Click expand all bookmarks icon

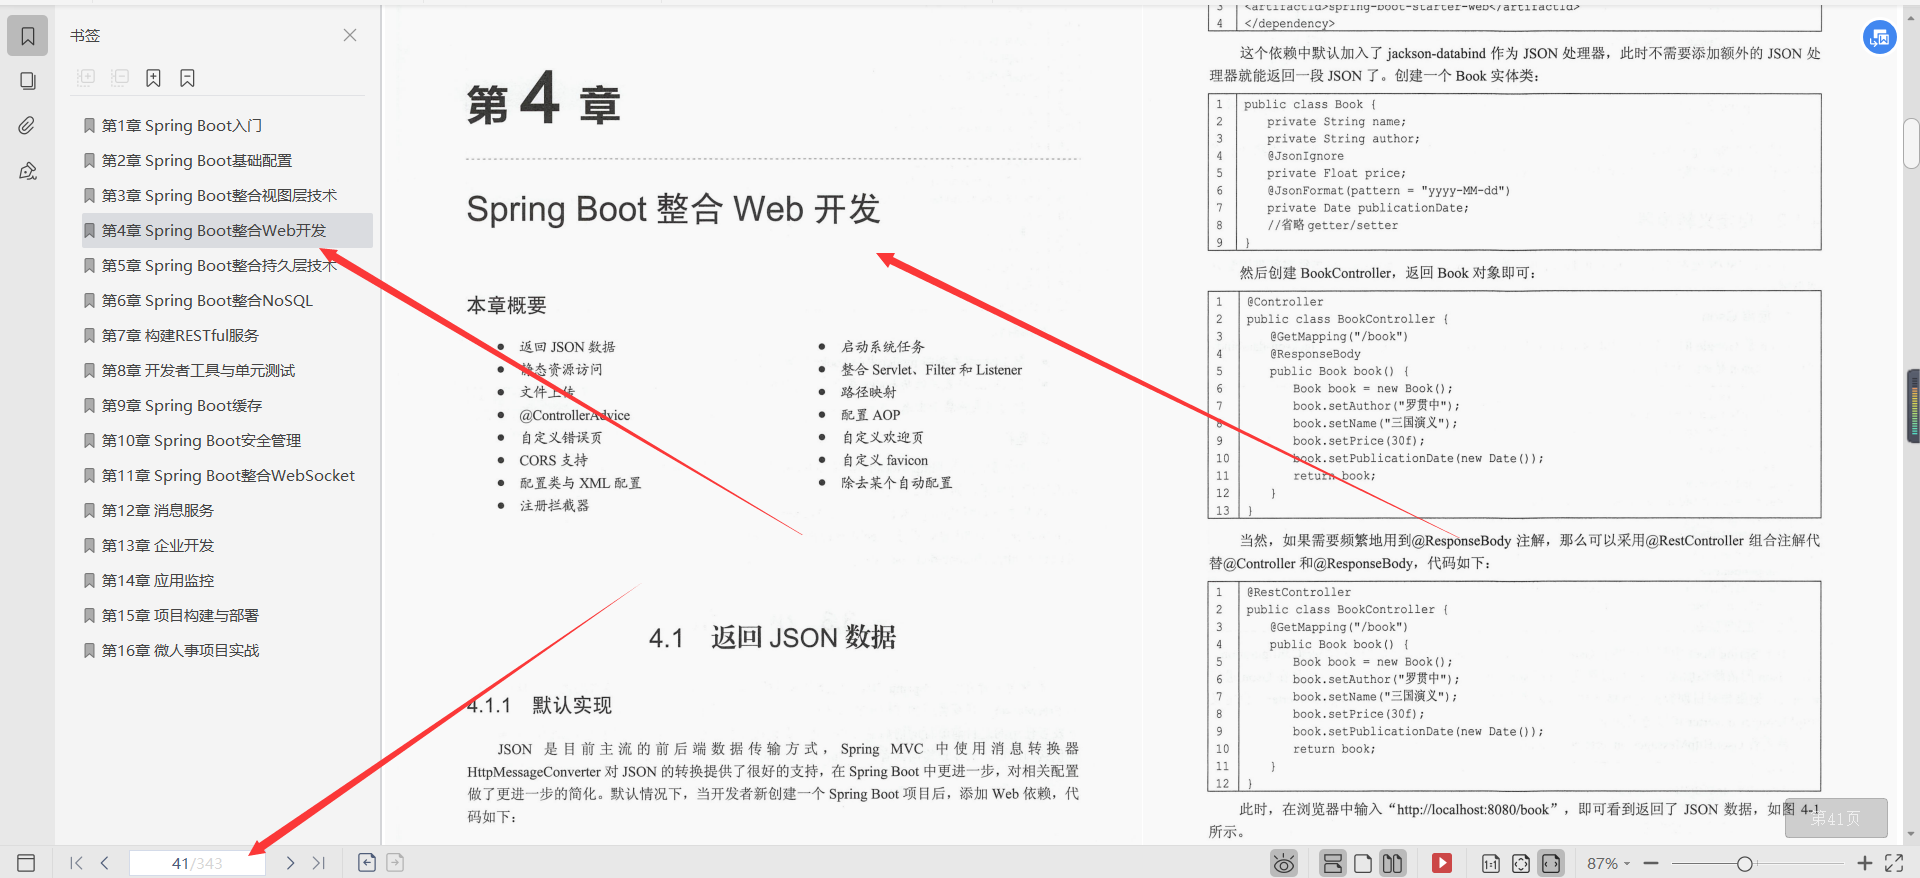click(87, 77)
